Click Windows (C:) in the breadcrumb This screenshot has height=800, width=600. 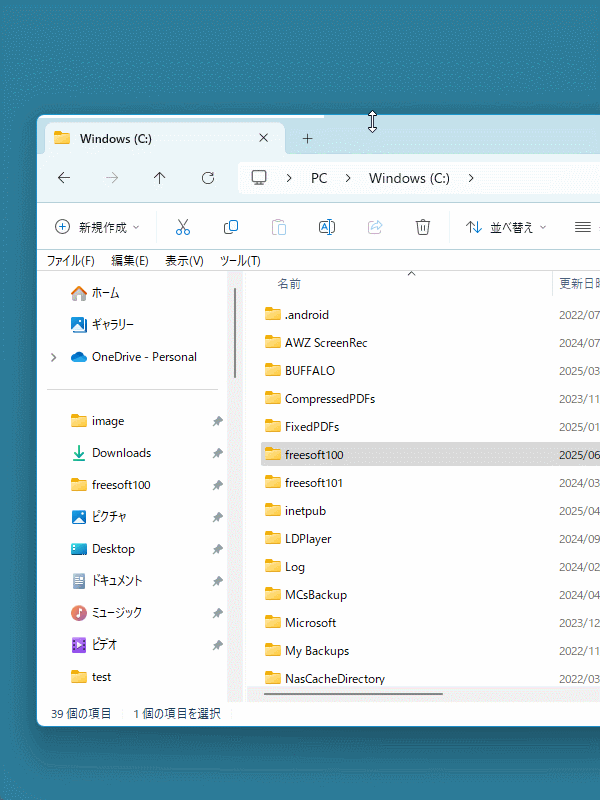(409, 178)
